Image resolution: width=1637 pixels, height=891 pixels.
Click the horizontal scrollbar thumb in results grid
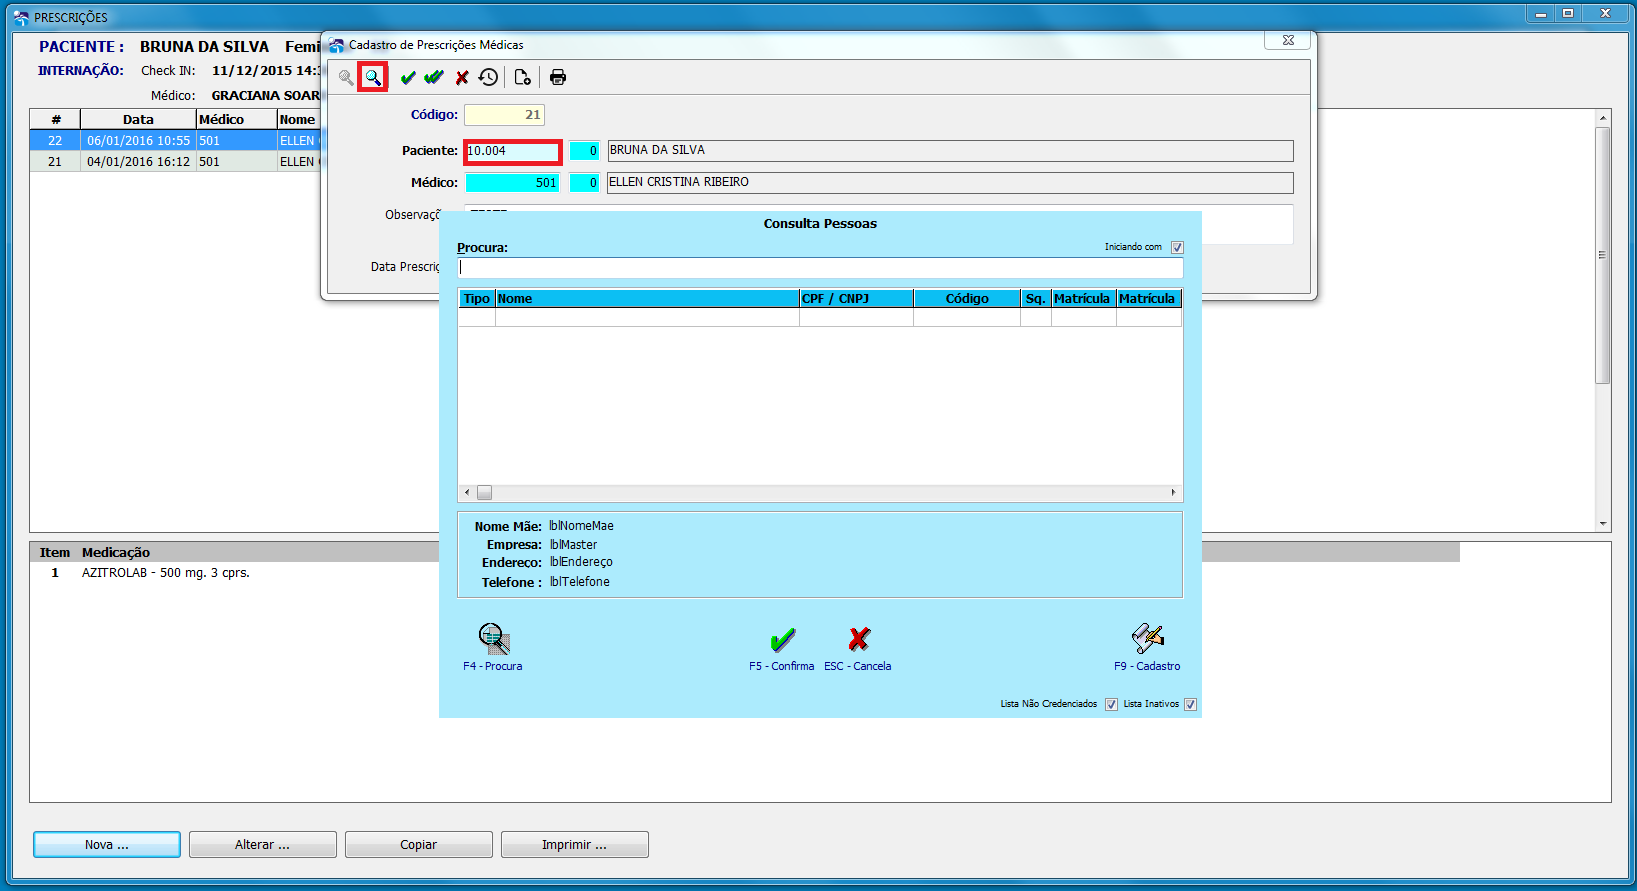[484, 493]
